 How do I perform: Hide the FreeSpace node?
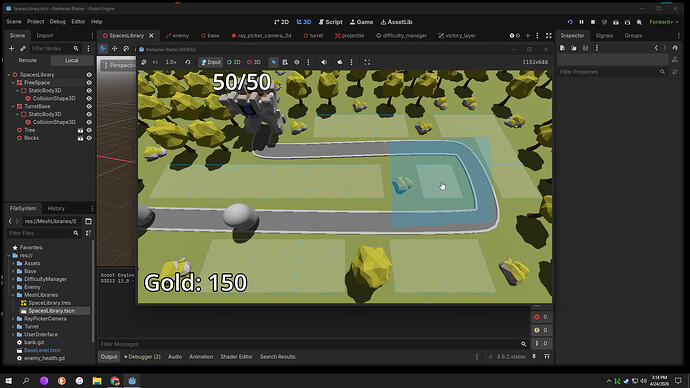click(89, 83)
